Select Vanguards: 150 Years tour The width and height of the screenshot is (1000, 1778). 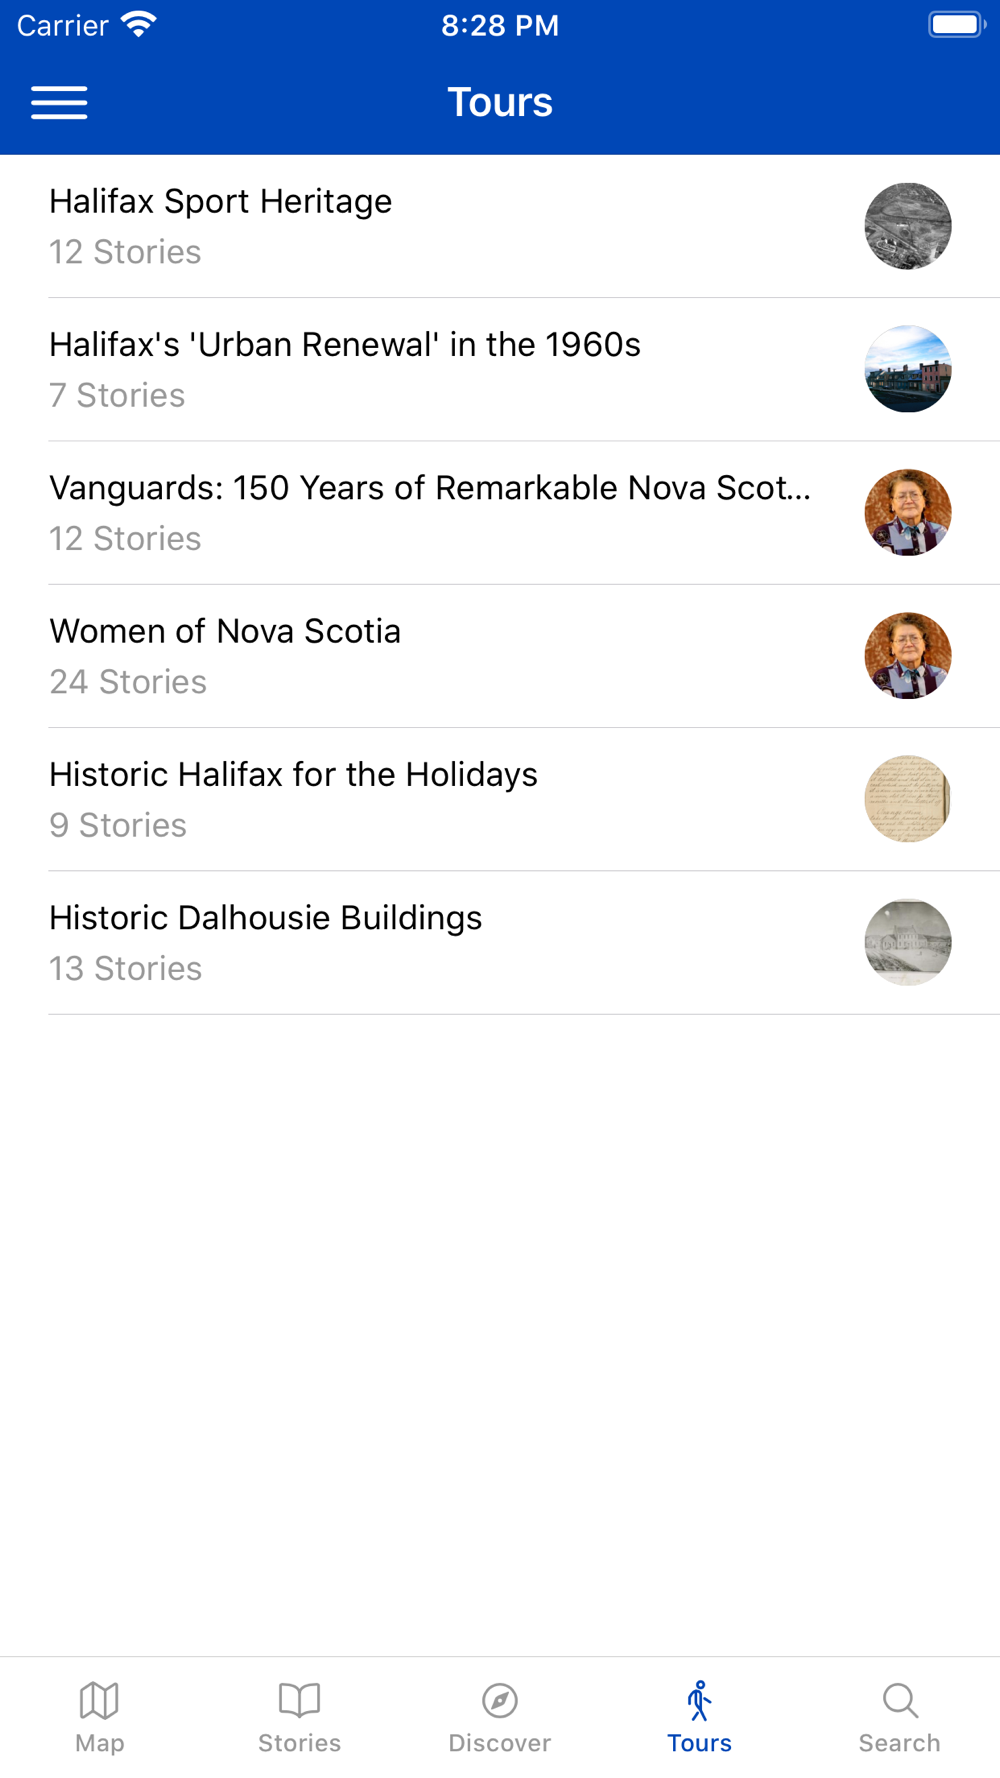pyautogui.click(x=500, y=512)
